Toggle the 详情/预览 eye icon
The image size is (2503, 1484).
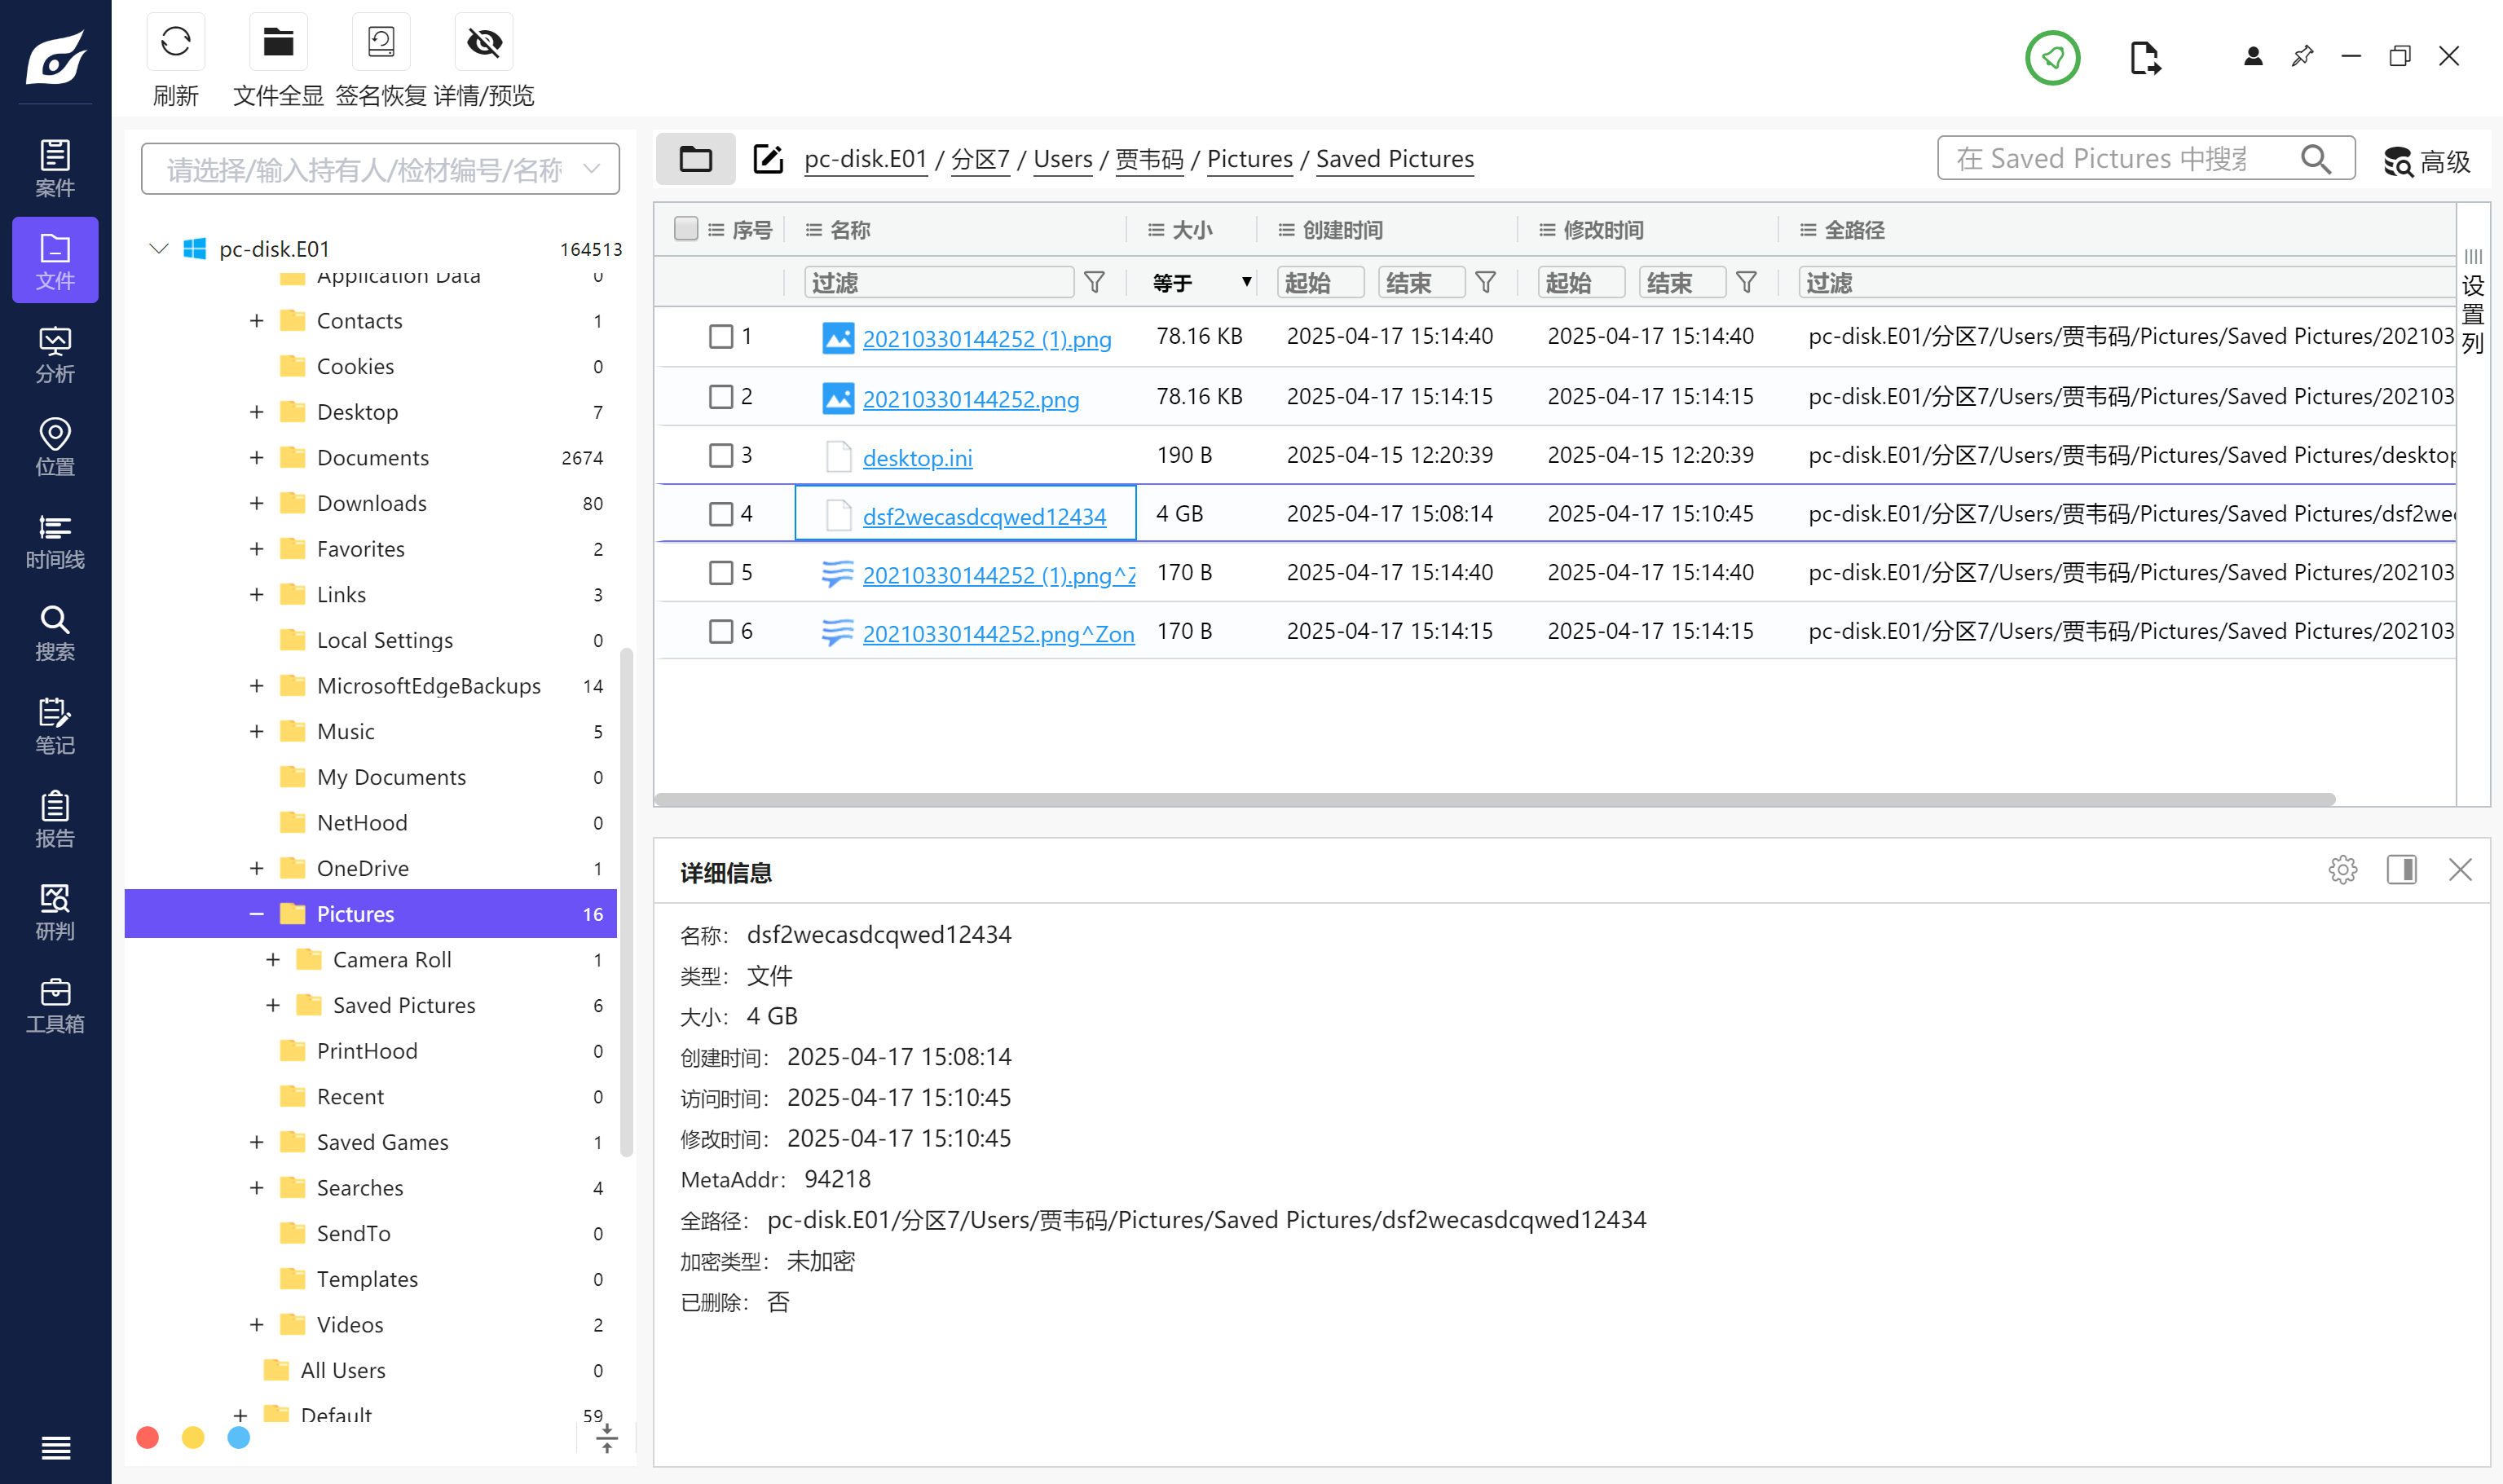pyautogui.click(x=484, y=42)
